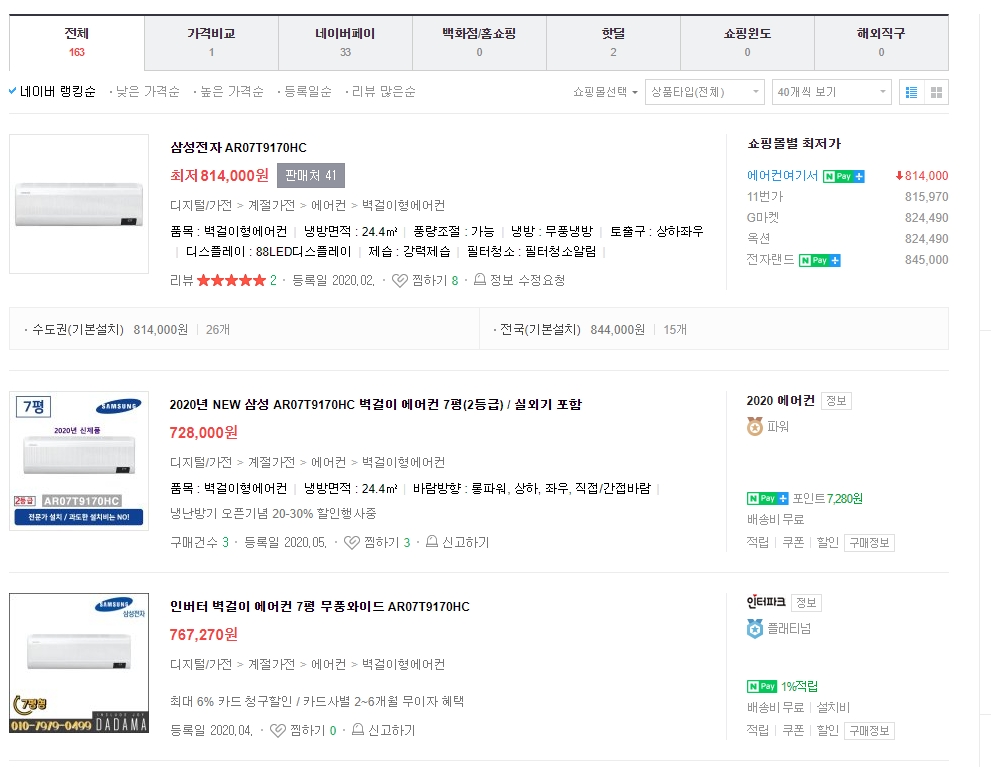Select 백화점/홈쇼핑 tab
991x767 pixels.
[479, 42]
